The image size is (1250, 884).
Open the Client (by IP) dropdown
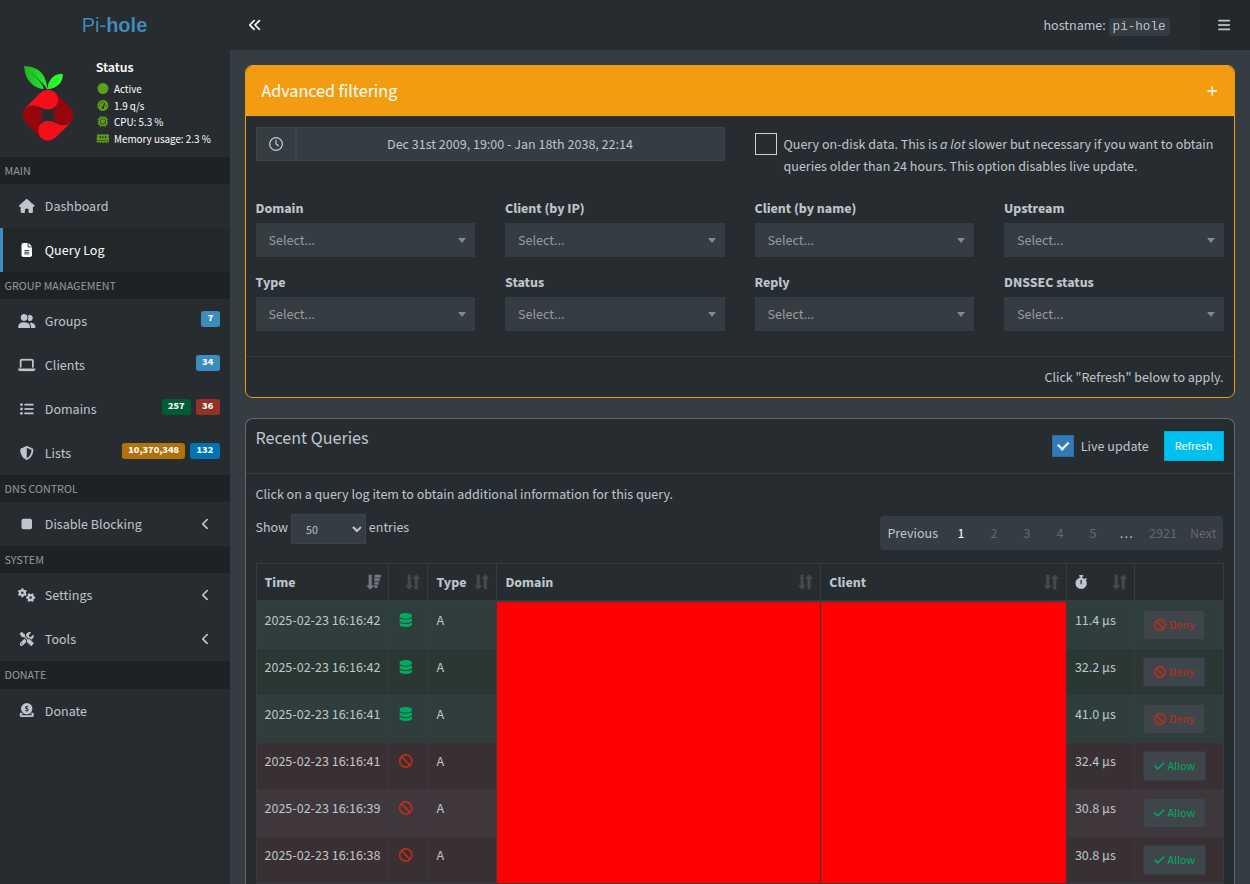coord(615,240)
